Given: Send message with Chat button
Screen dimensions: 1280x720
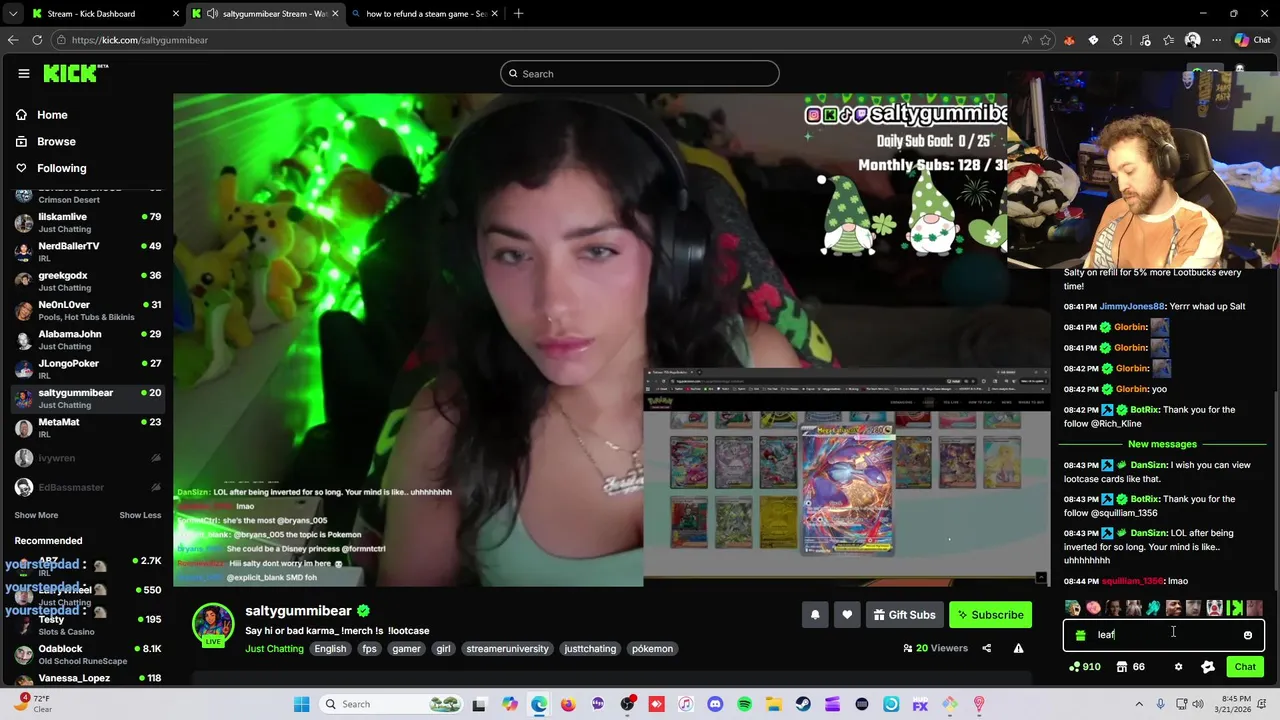Looking at the screenshot, I should click(1245, 667).
